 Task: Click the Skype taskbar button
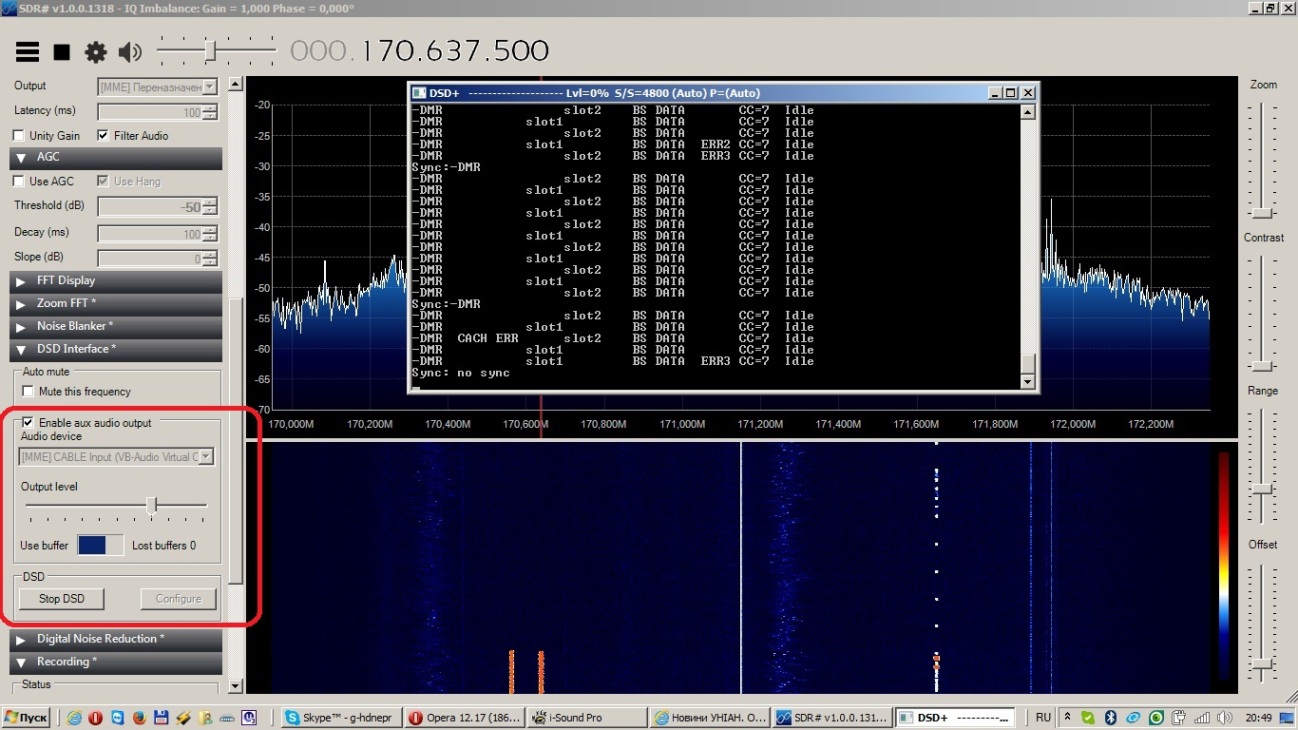click(339, 717)
